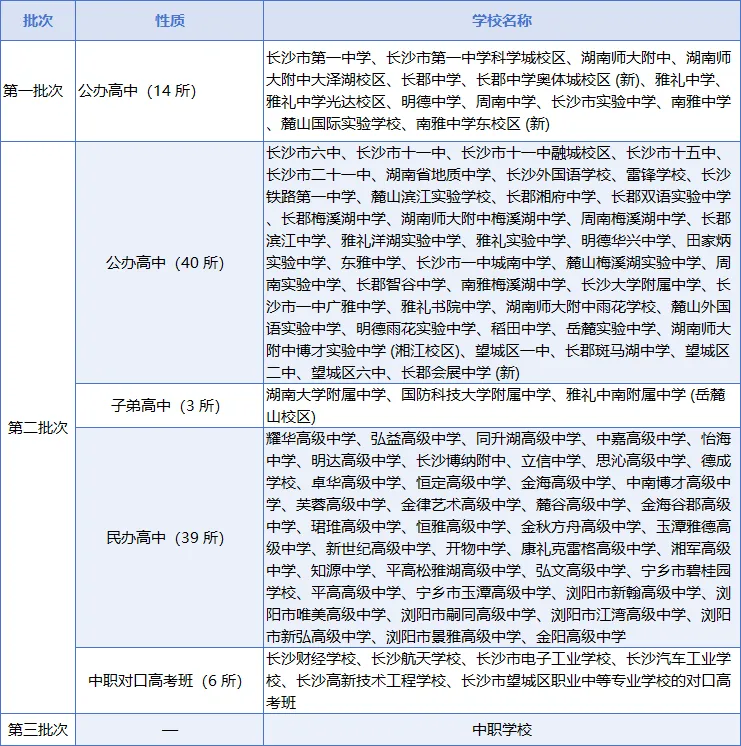Select the '子弟高中 (3 所)' cell
Screen dimensions: 741x746
tap(169, 405)
